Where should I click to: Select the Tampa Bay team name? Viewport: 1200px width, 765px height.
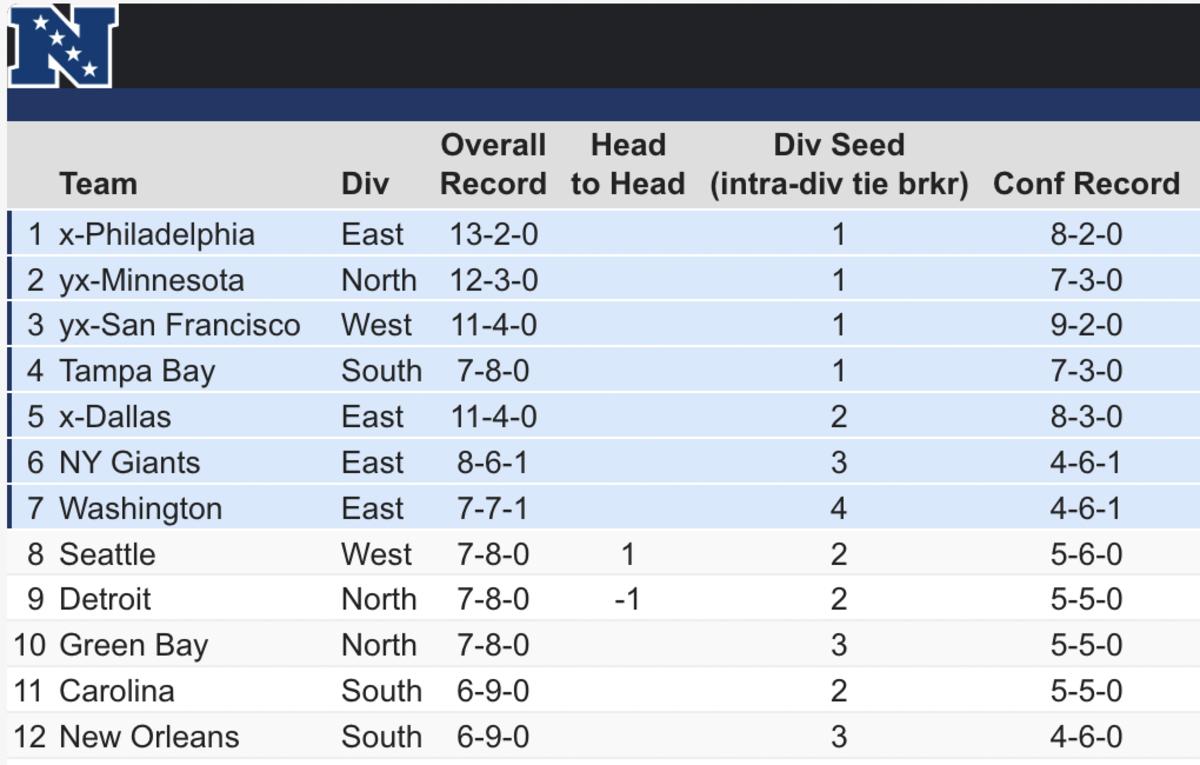click(137, 371)
